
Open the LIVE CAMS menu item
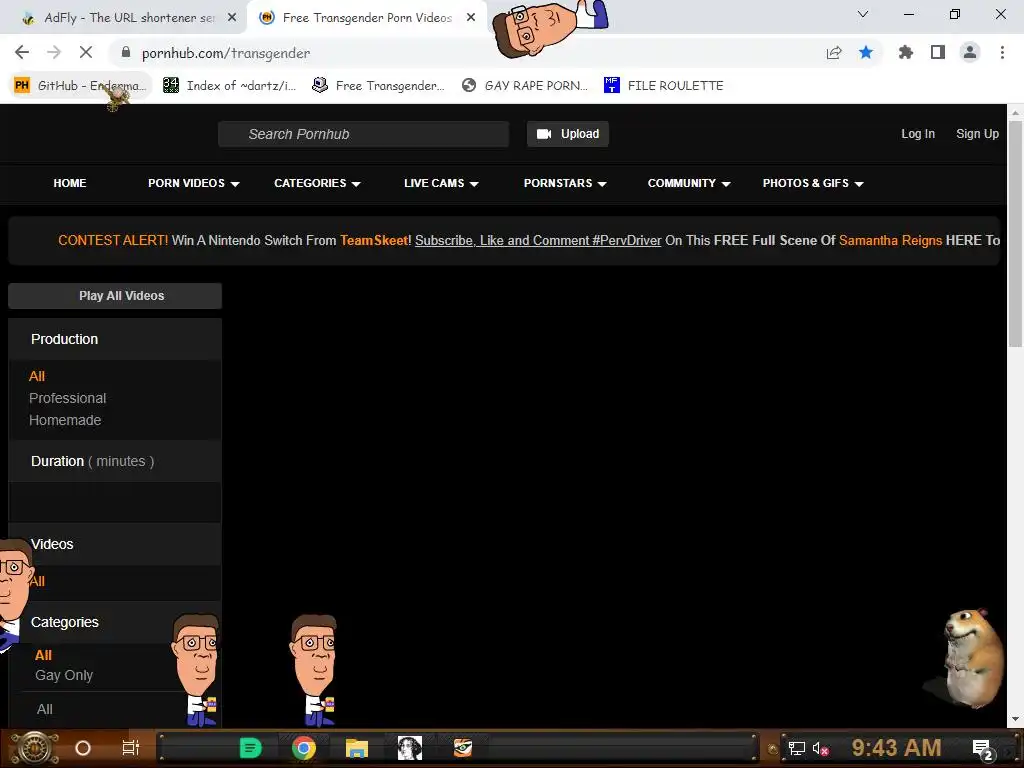click(434, 184)
